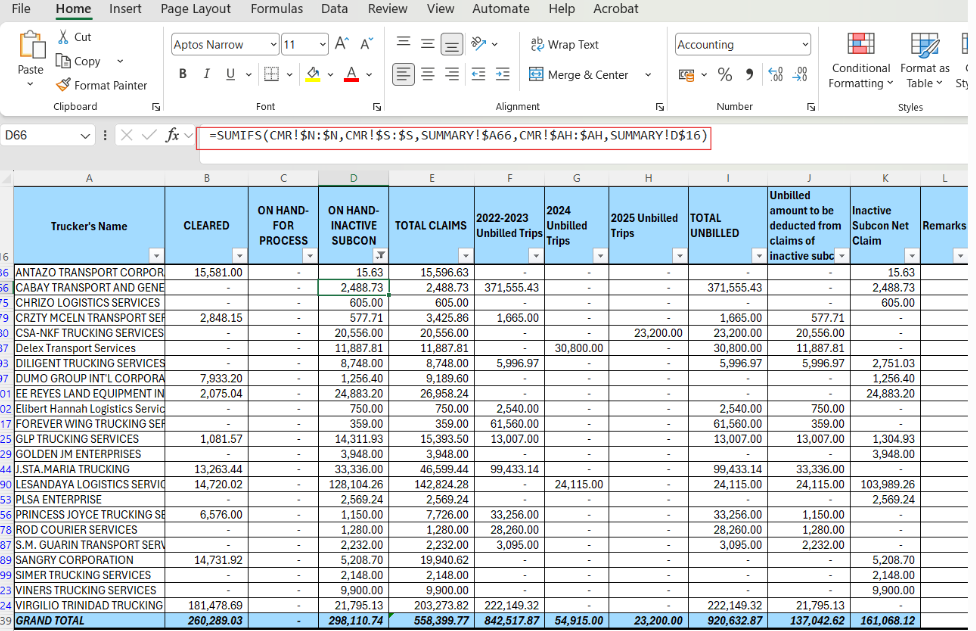Open the Page Layout ribbon tab
This screenshot has width=976, height=631.
click(x=195, y=9)
